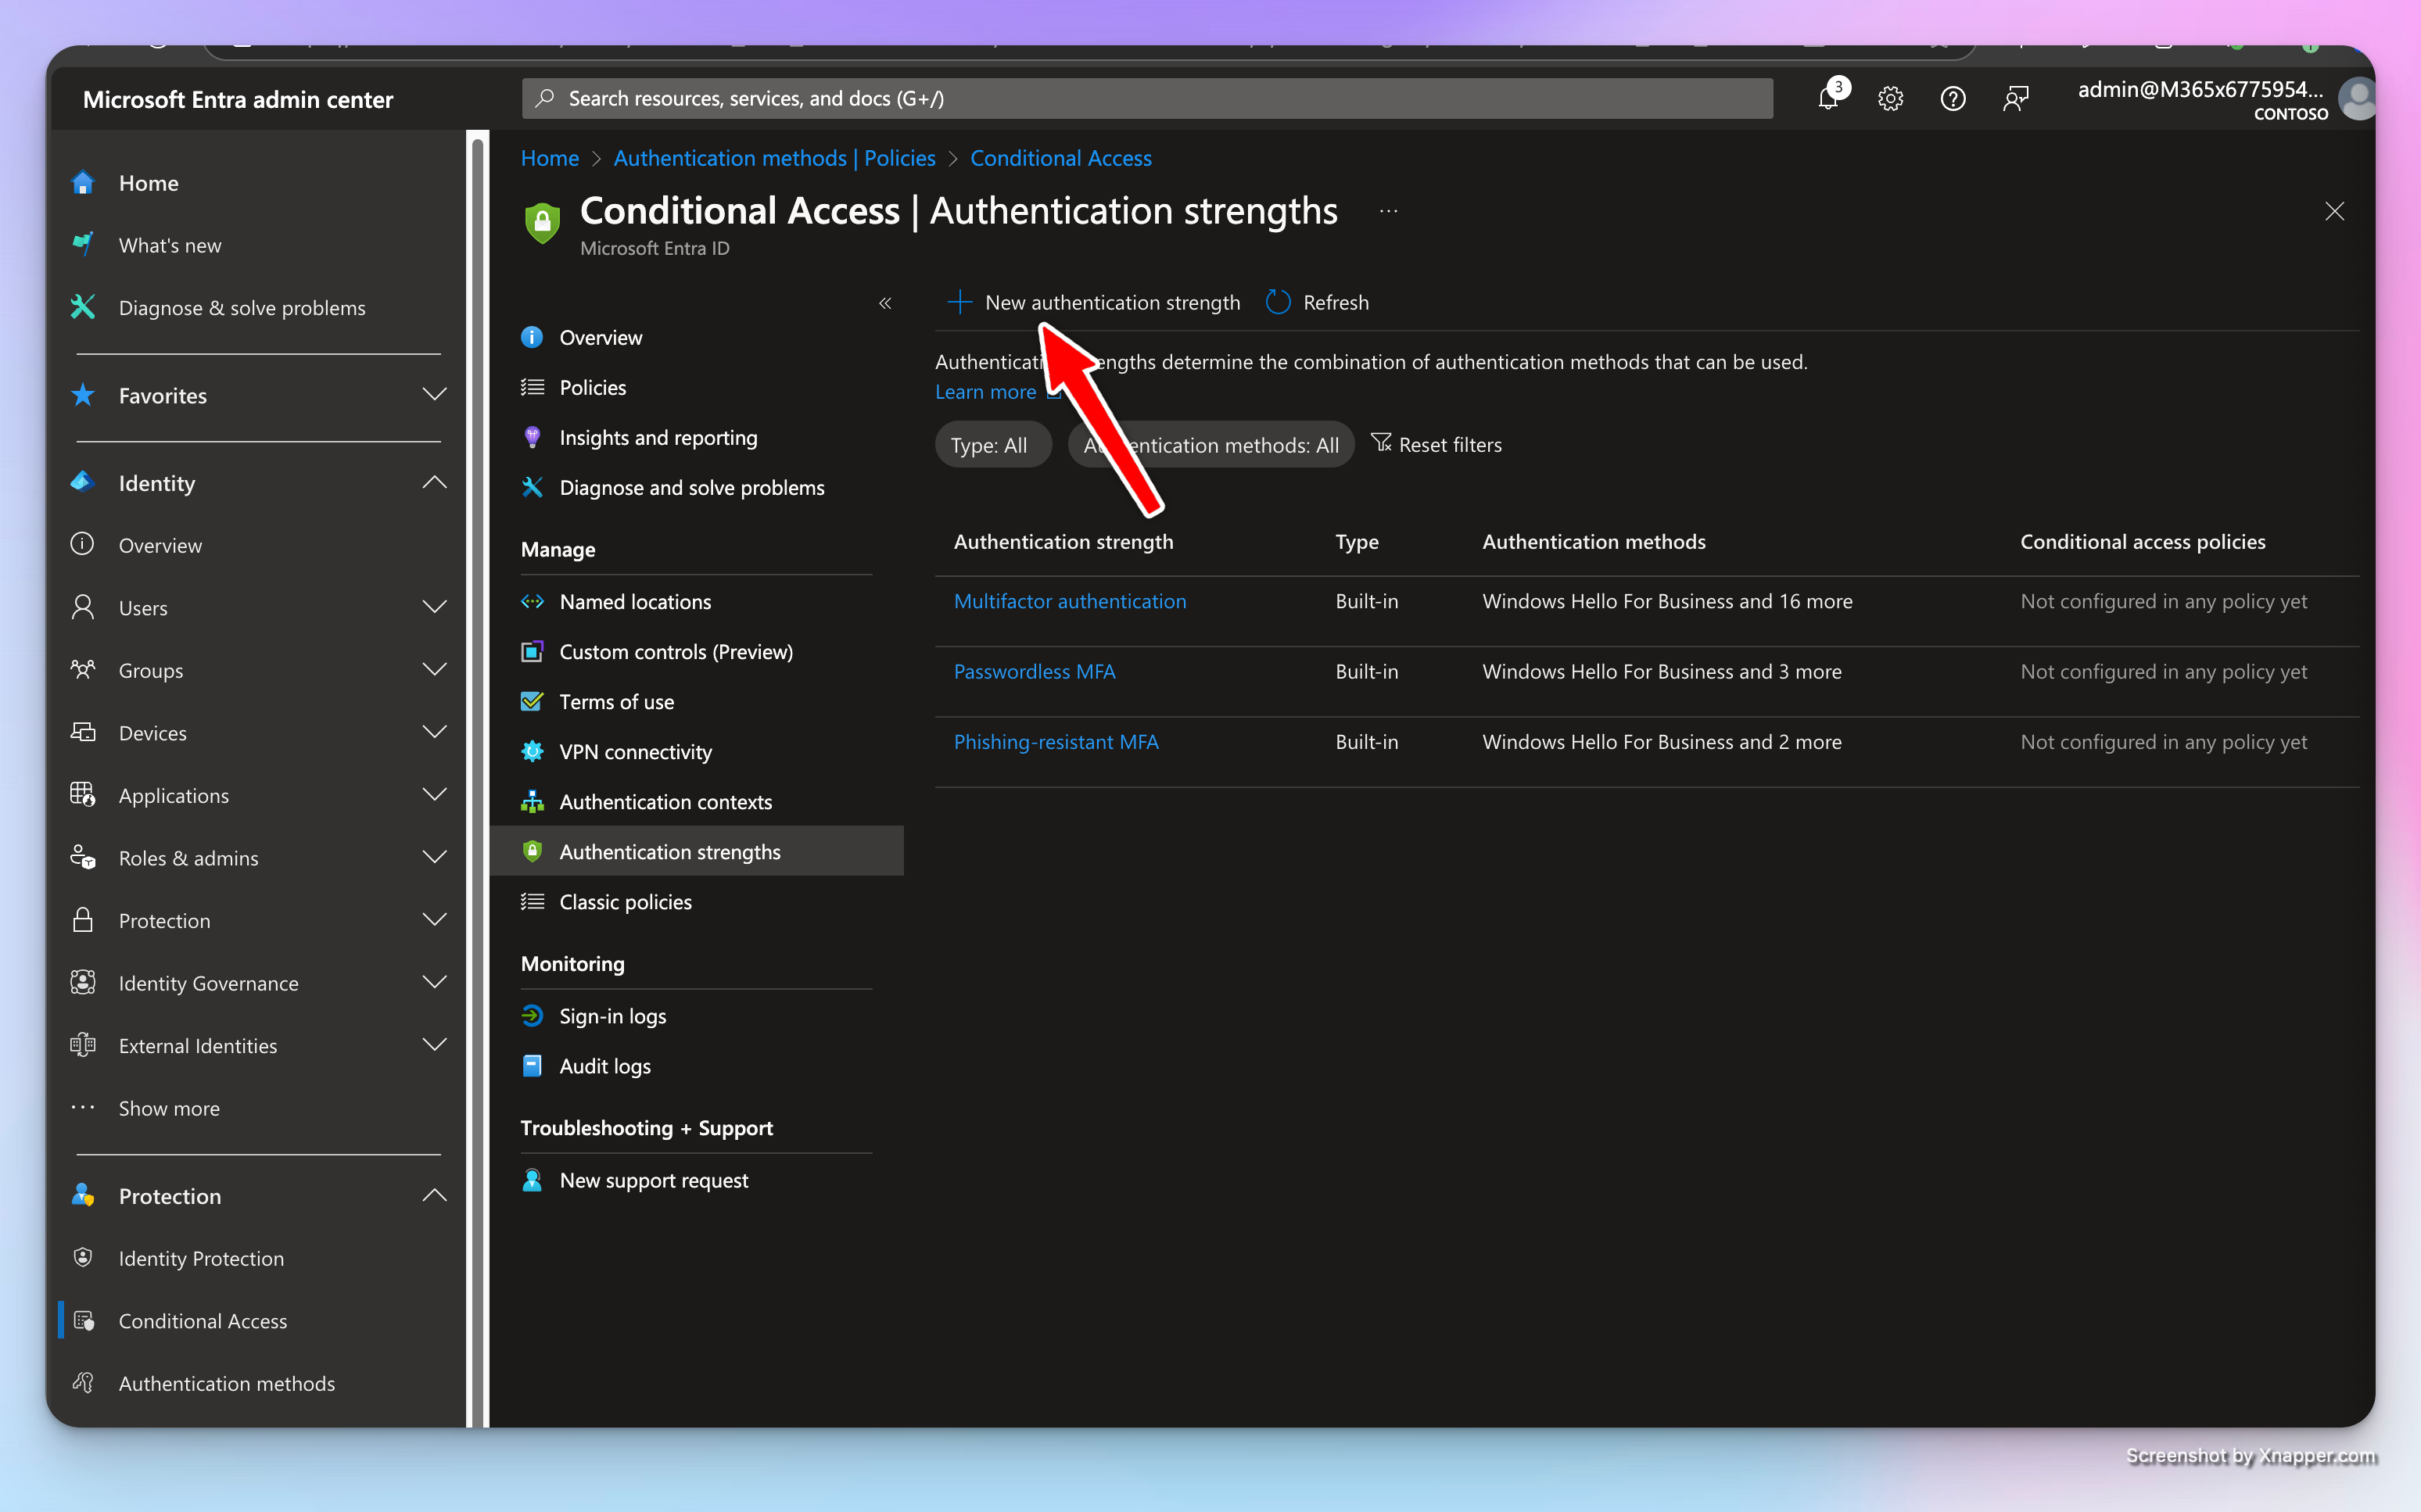
Task: Open the feedback icon in header
Action: tap(2015, 99)
